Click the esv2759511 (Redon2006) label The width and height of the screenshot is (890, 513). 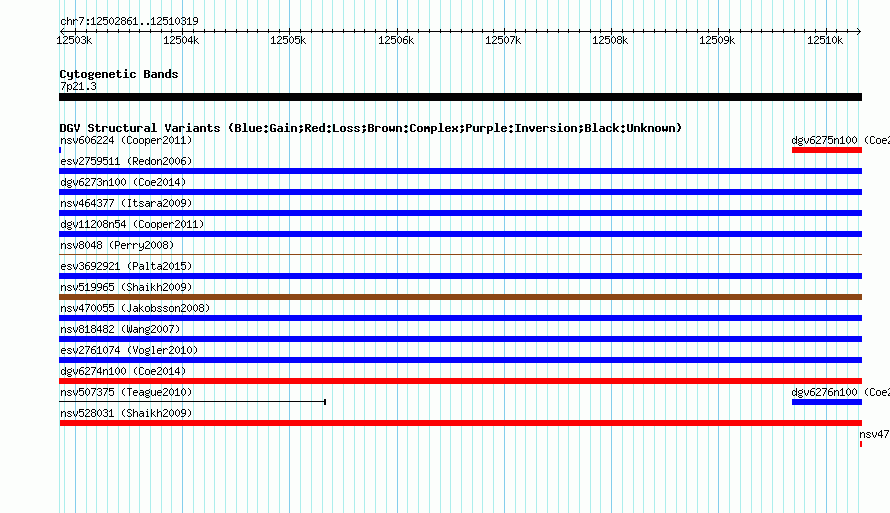[x=126, y=161]
